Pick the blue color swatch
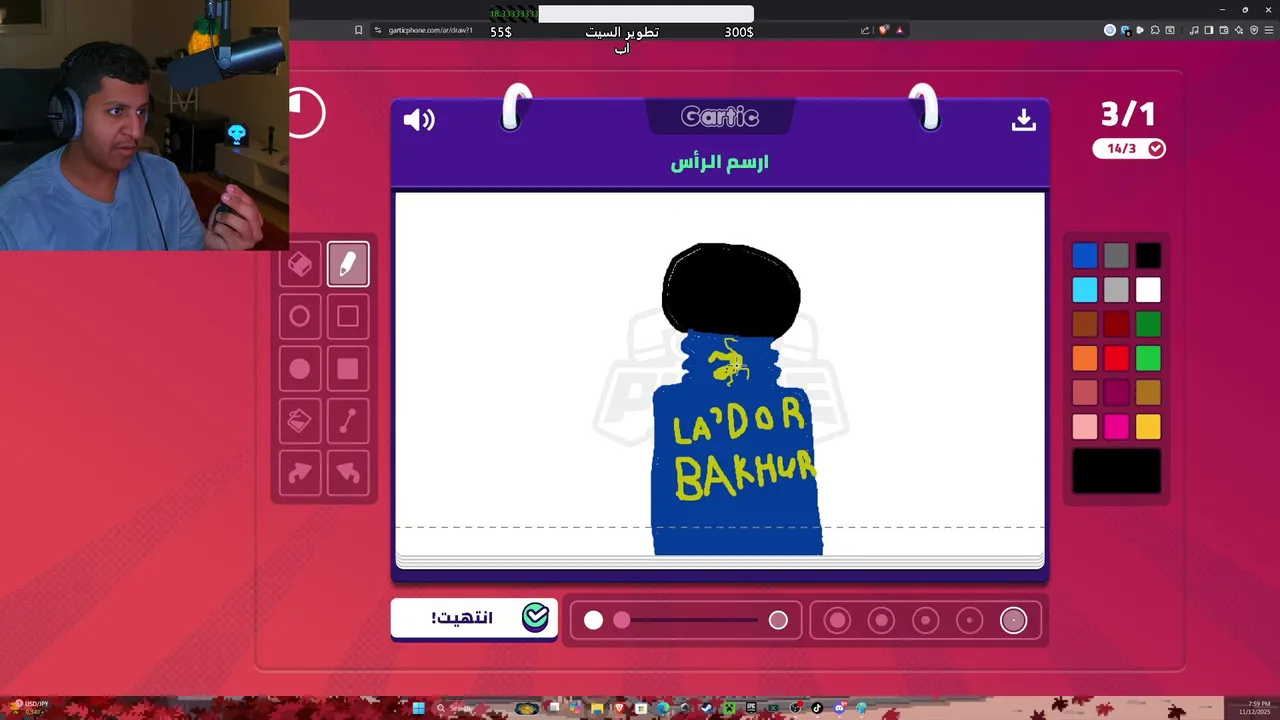 pyautogui.click(x=1085, y=256)
